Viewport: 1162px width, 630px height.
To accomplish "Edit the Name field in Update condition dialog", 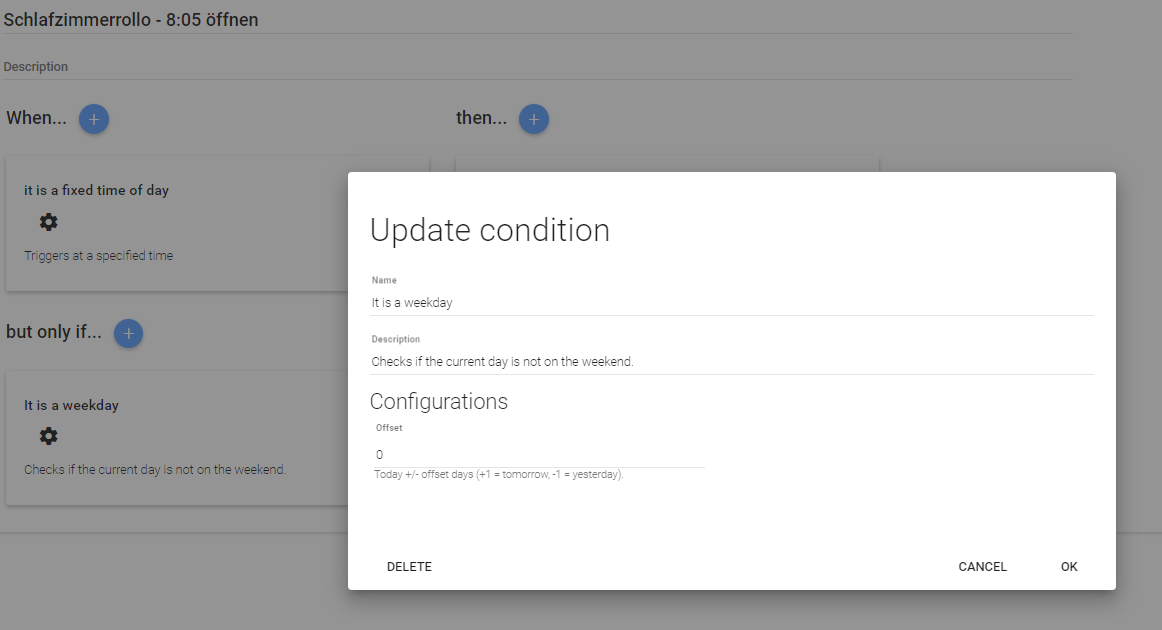I will click(x=731, y=302).
